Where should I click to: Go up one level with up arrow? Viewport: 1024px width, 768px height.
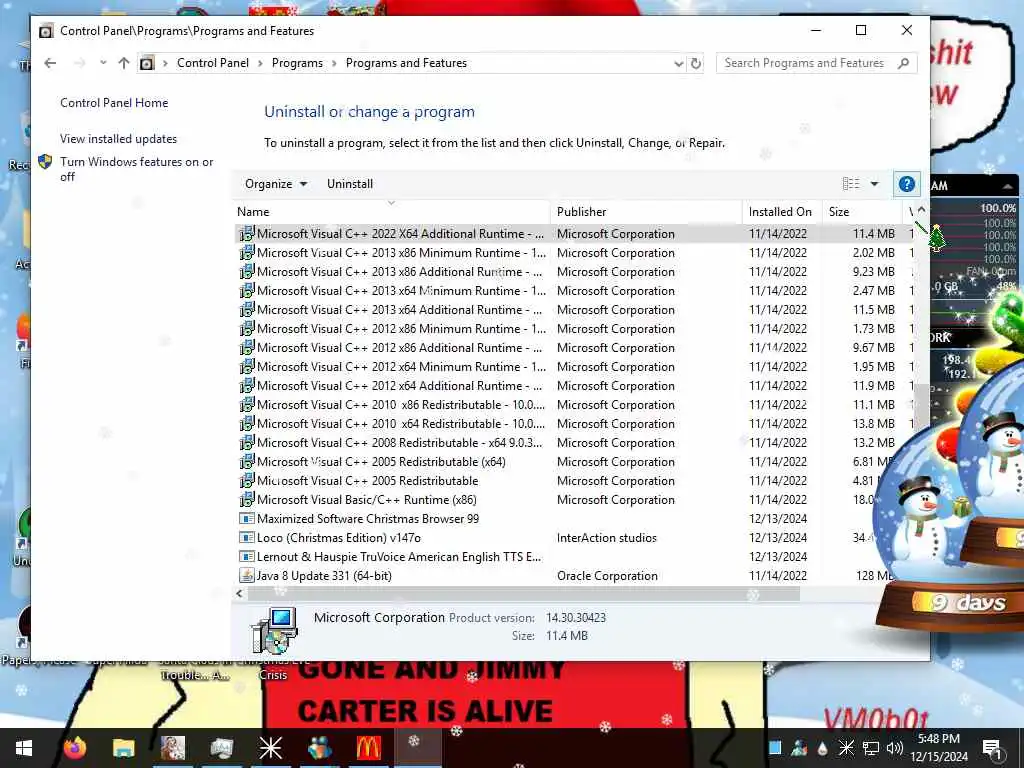tap(123, 63)
